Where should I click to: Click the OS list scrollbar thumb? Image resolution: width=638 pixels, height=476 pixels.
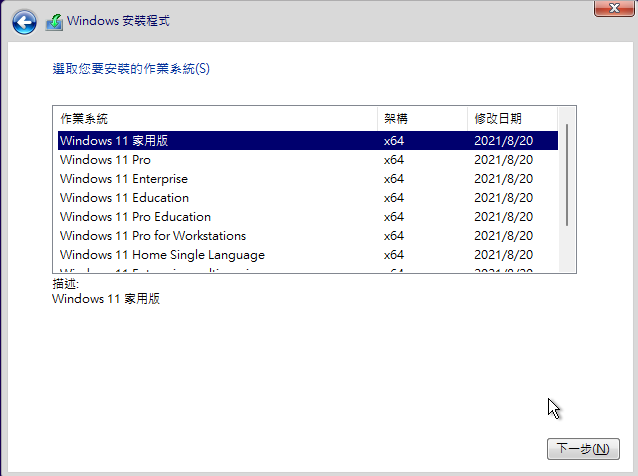coord(567,175)
